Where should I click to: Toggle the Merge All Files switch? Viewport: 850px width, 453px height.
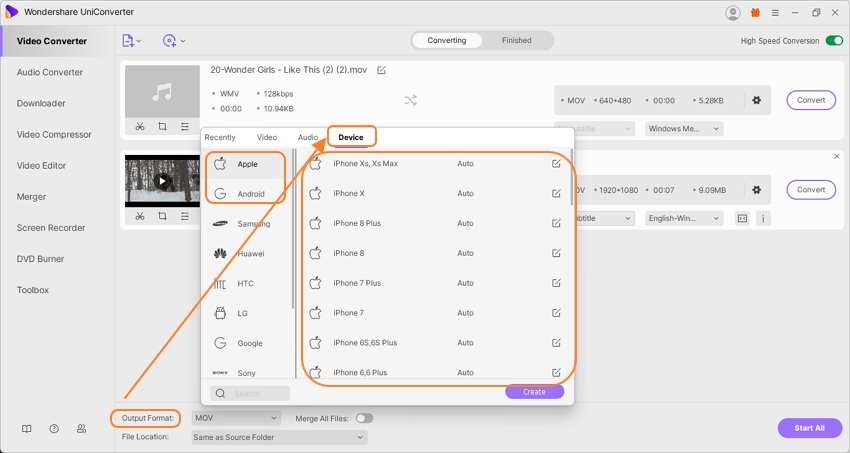364,418
